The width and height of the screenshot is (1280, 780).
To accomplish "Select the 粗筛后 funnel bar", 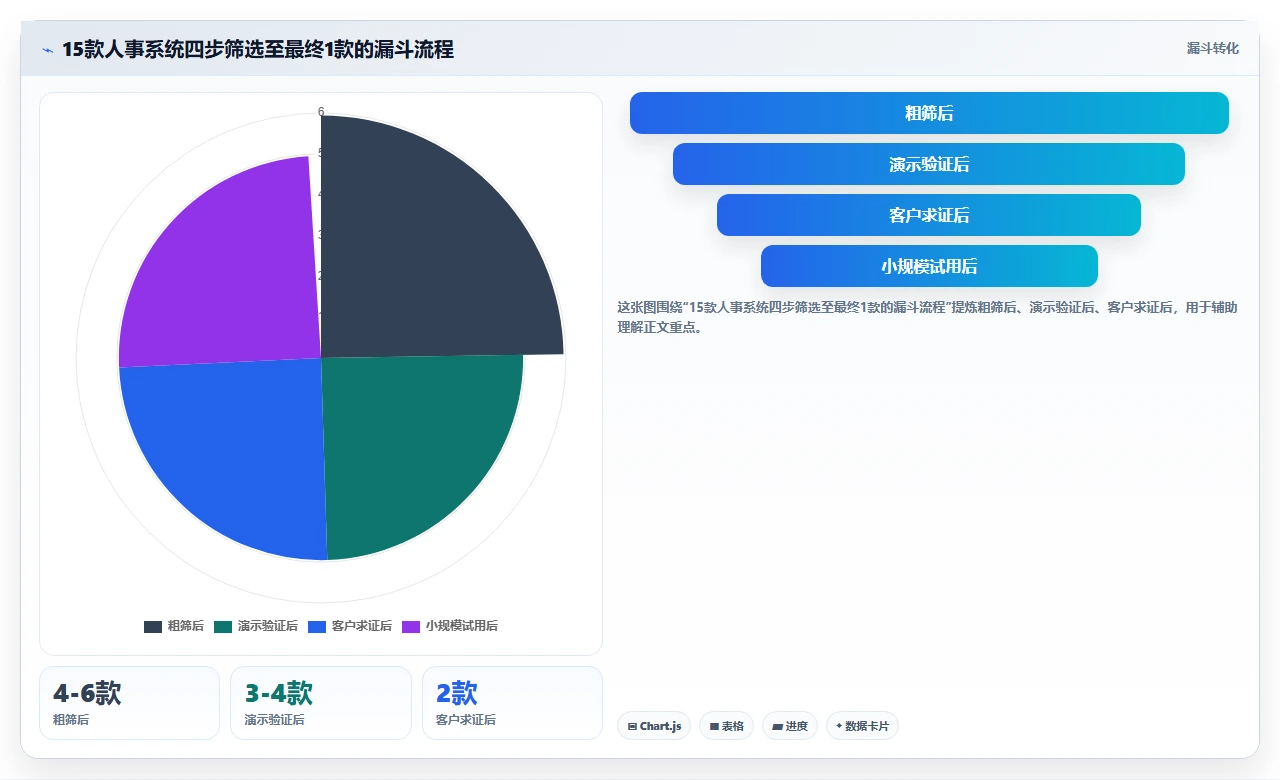I will point(929,113).
